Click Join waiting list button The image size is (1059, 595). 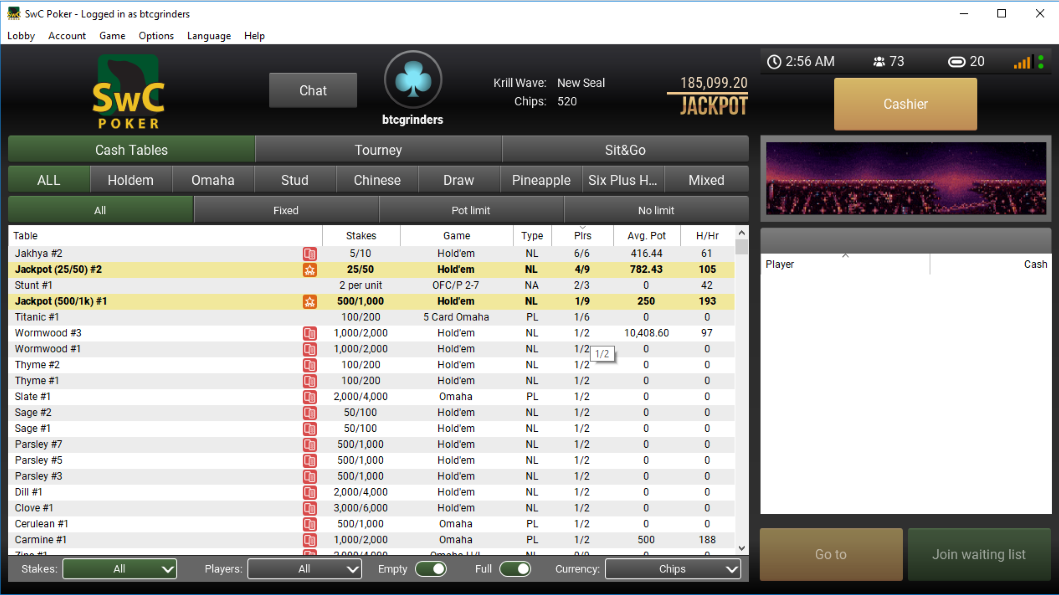(979, 554)
